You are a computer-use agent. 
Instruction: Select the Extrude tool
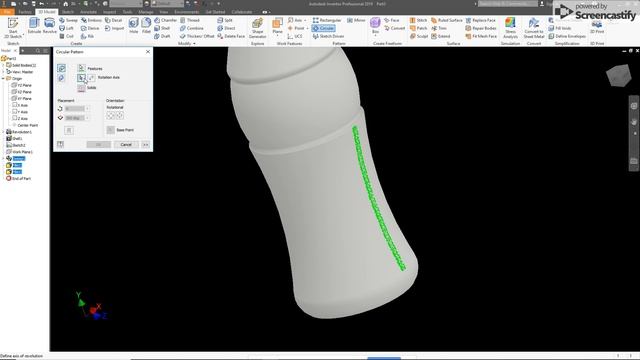(34, 26)
